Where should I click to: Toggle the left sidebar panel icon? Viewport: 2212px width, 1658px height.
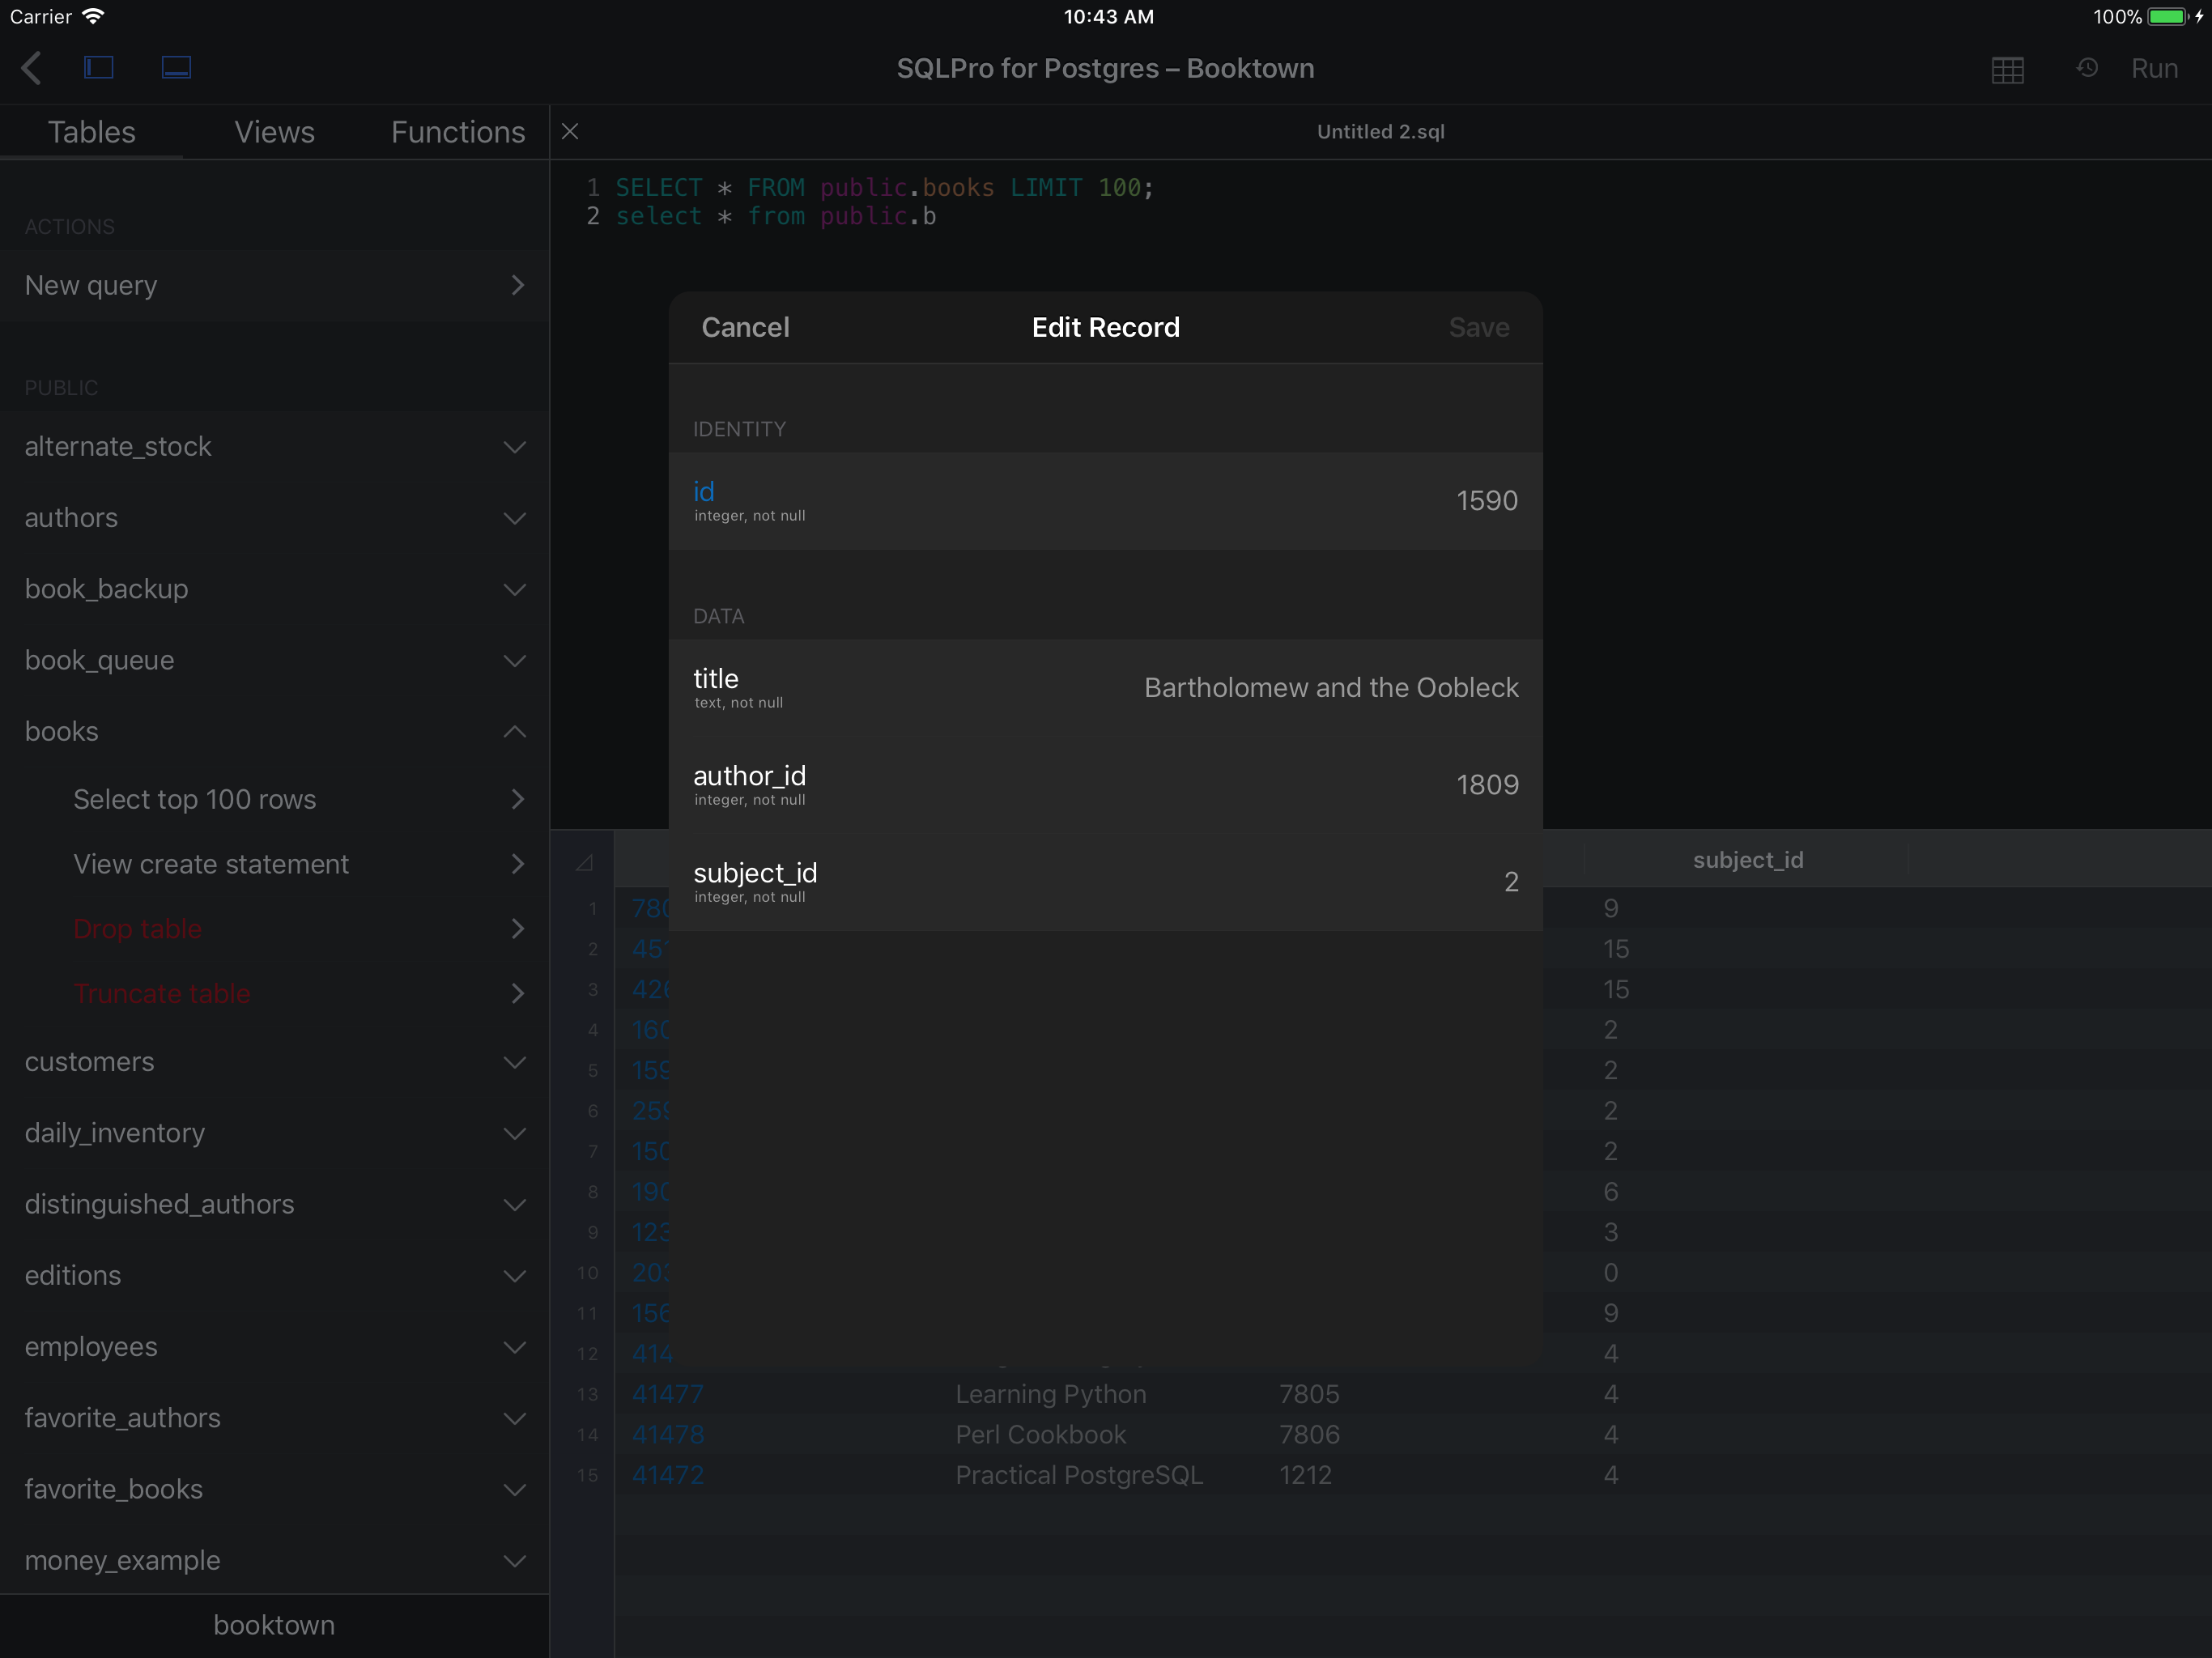[99, 68]
